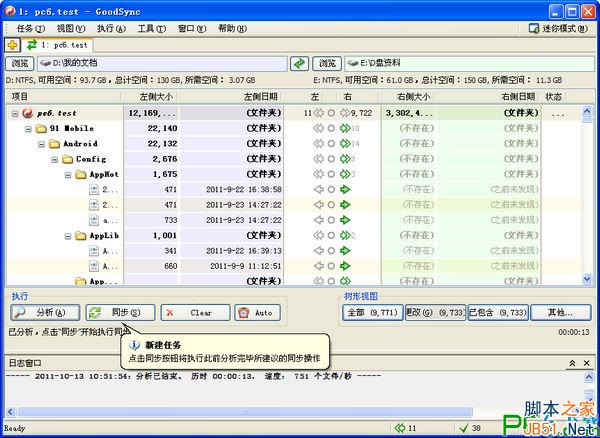The height and width of the screenshot is (438, 600).
Task: Collapse the AppLib folder
Action: [x=68, y=236]
